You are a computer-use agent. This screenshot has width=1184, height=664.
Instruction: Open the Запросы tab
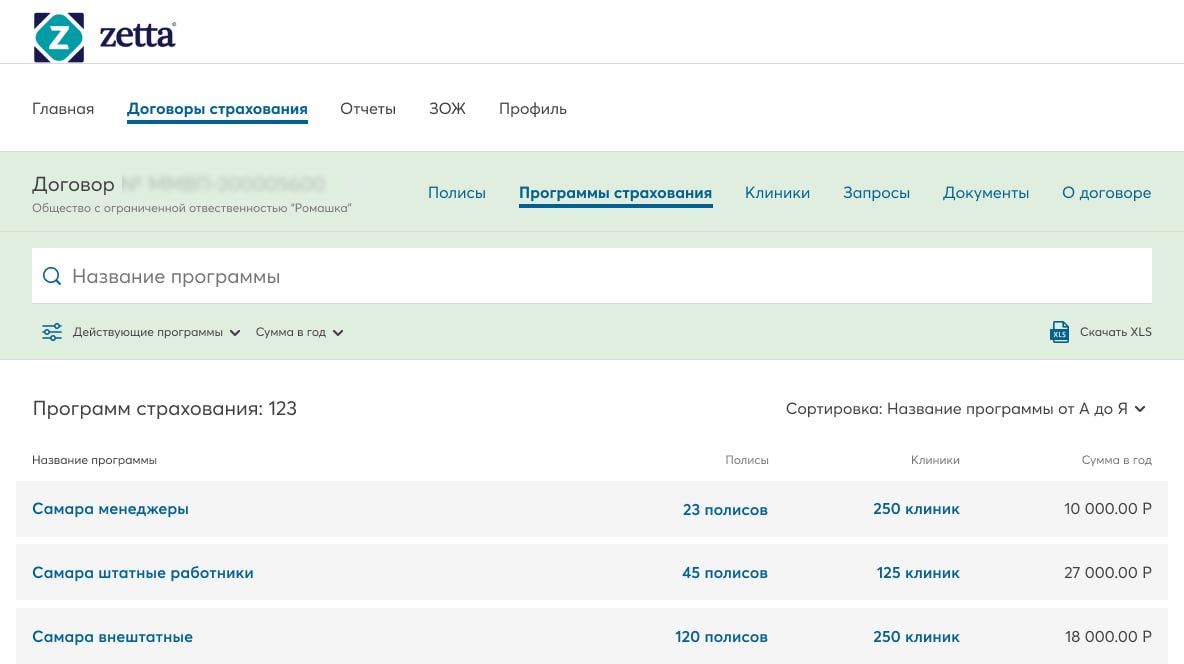click(876, 193)
